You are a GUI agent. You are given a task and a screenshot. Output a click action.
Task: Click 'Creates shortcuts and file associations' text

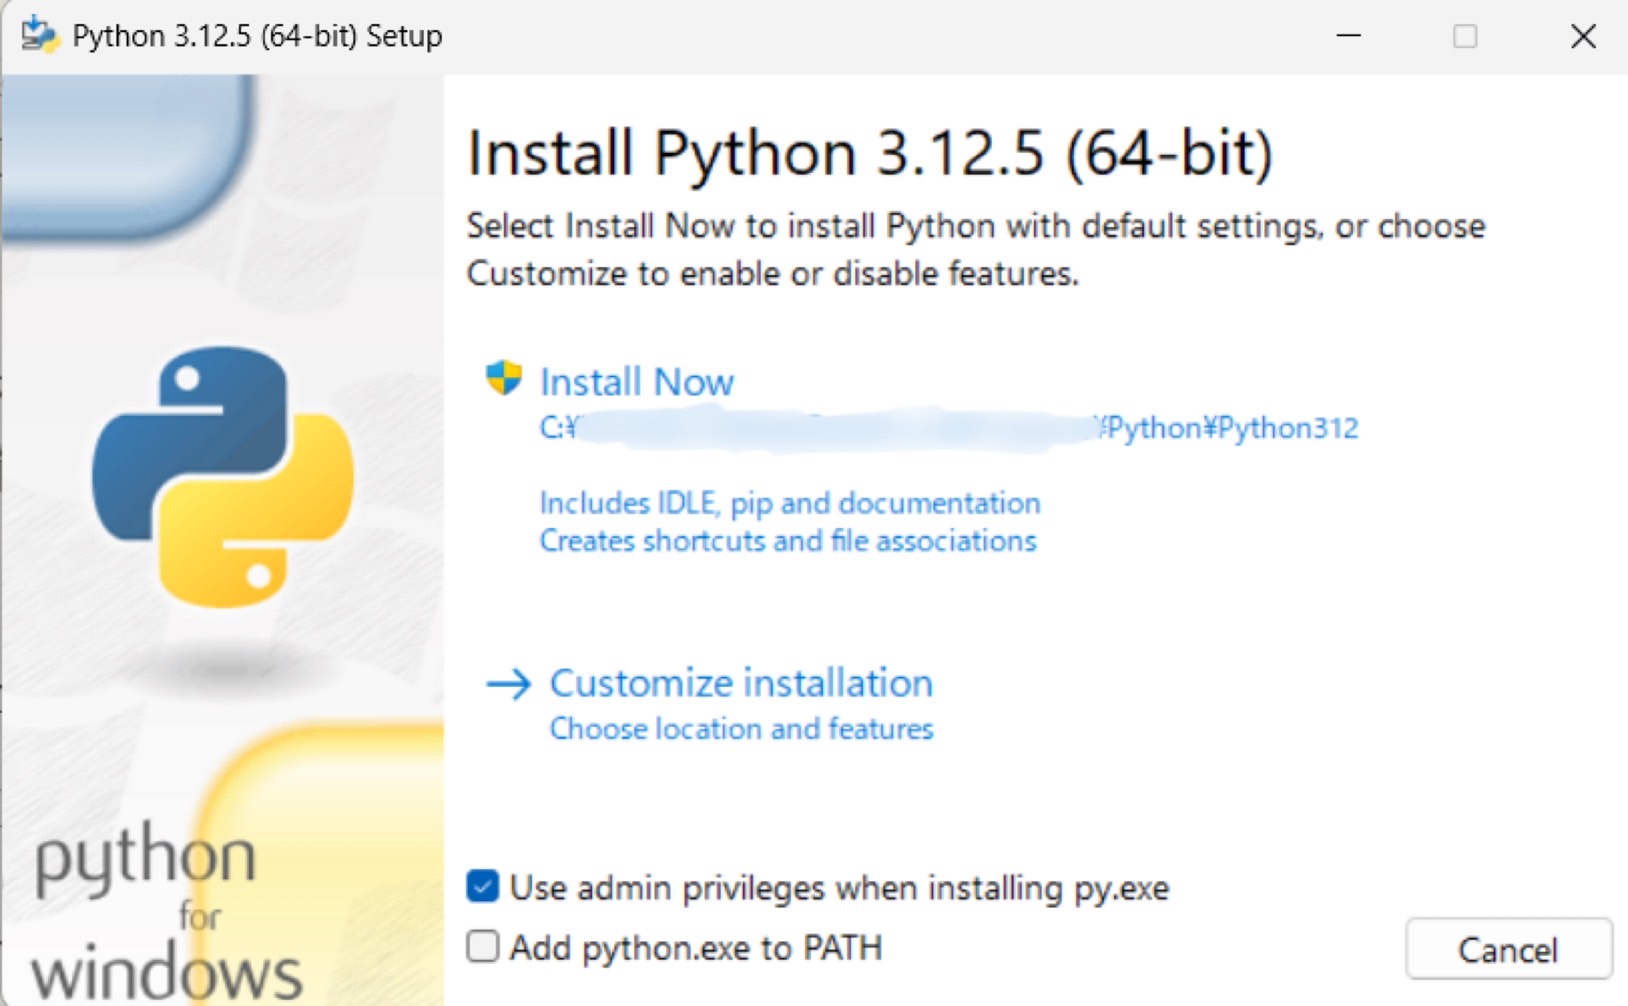tap(787, 541)
